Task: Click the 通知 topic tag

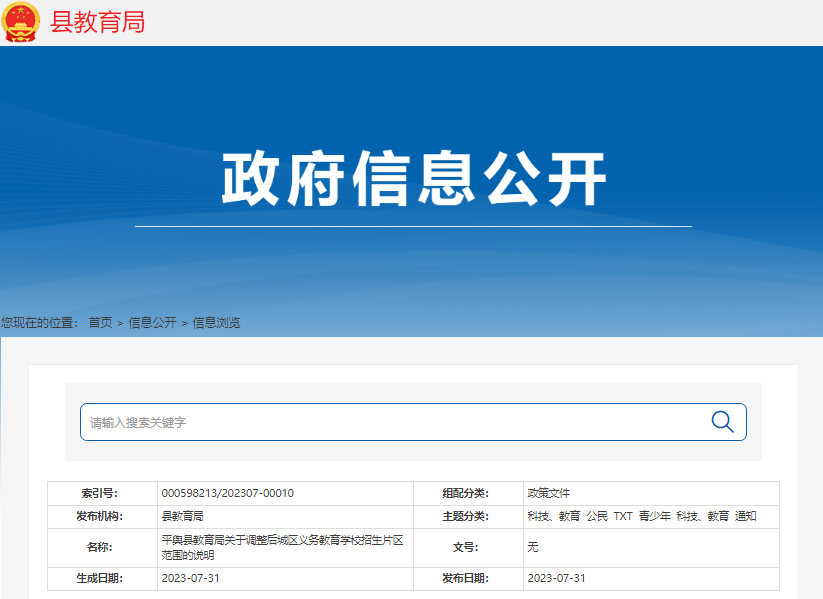Action: [x=746, y=517]
